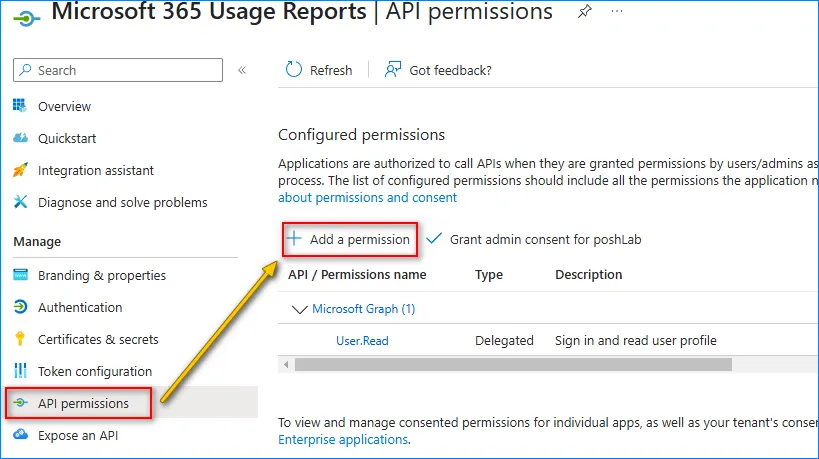Refresh the permissions list
The width and height of the screenshot is (819, 459).
pyautogui.click(x=319, y=70)
